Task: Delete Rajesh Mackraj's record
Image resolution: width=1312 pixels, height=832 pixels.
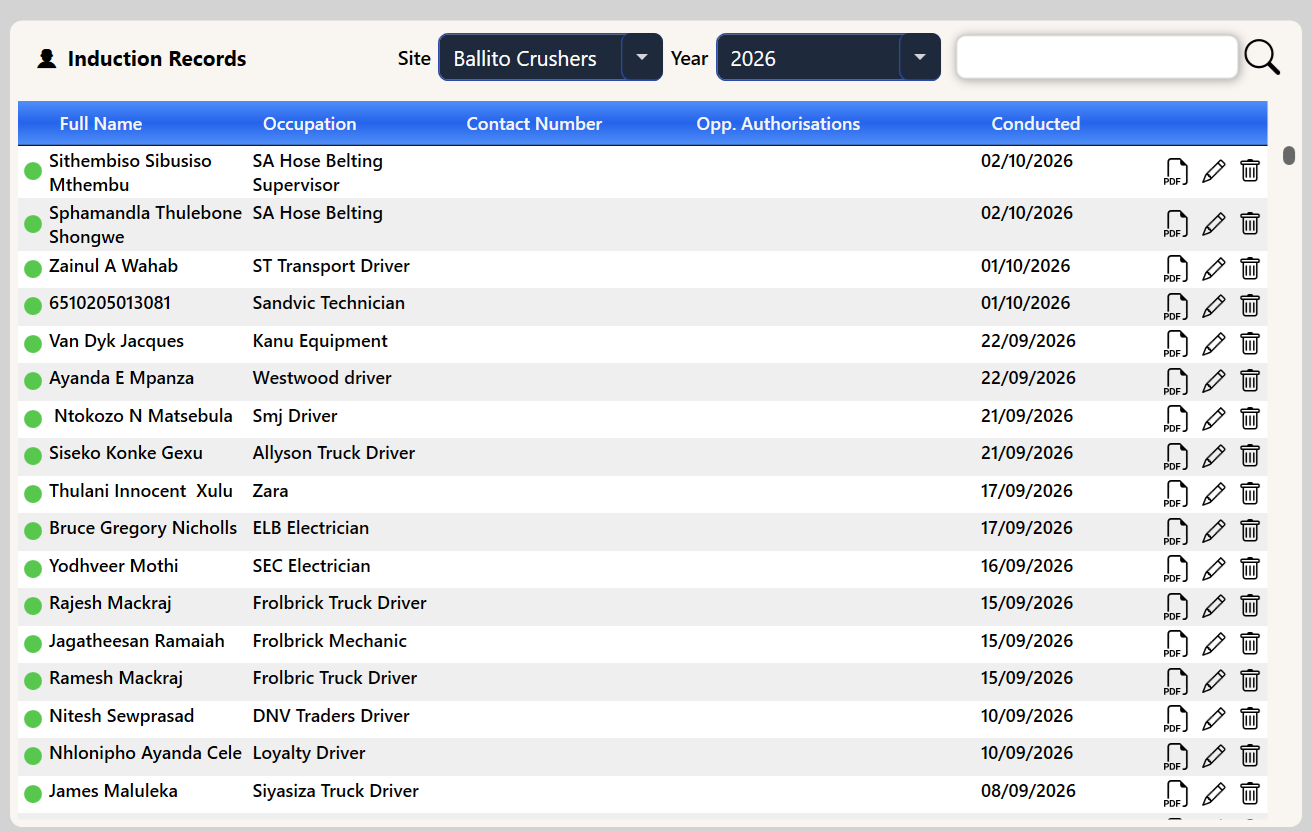Action: (x=1250, y=605)
